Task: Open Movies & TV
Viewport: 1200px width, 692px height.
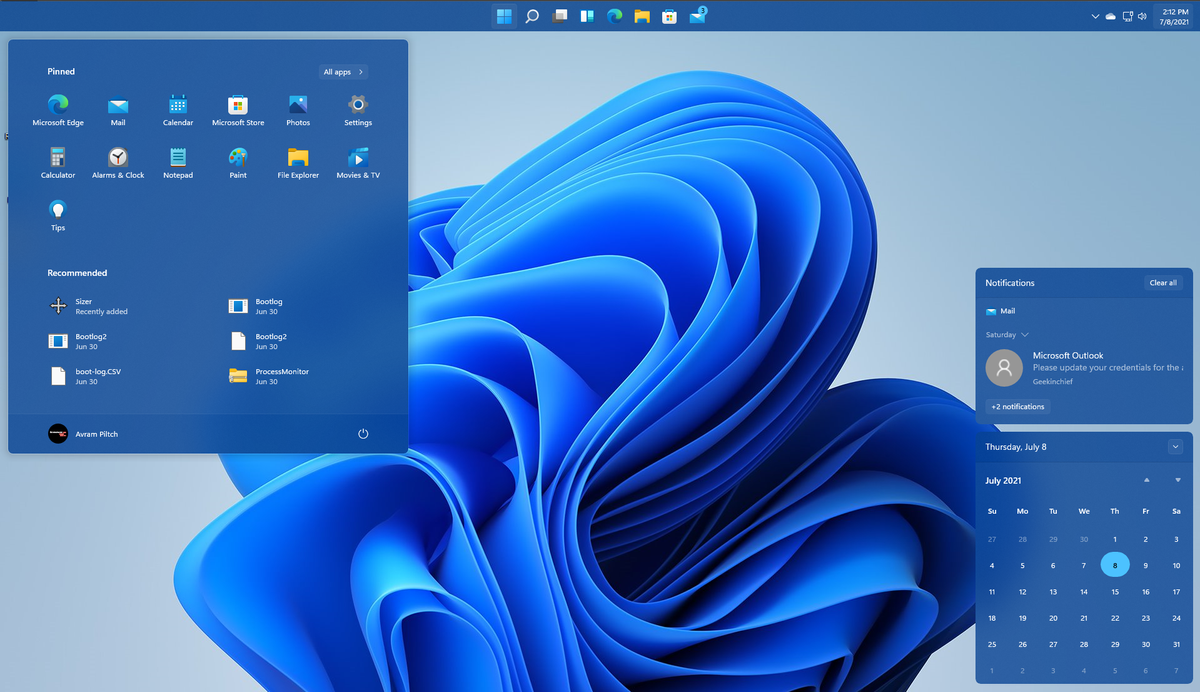Action: click(x=357, y=156)
